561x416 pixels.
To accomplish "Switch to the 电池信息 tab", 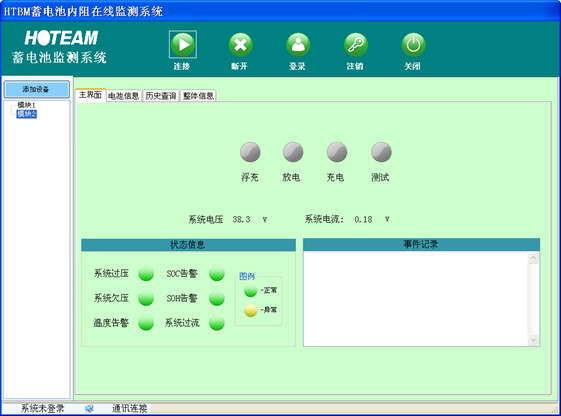I will pyautogui.click(x=124, y=96).
